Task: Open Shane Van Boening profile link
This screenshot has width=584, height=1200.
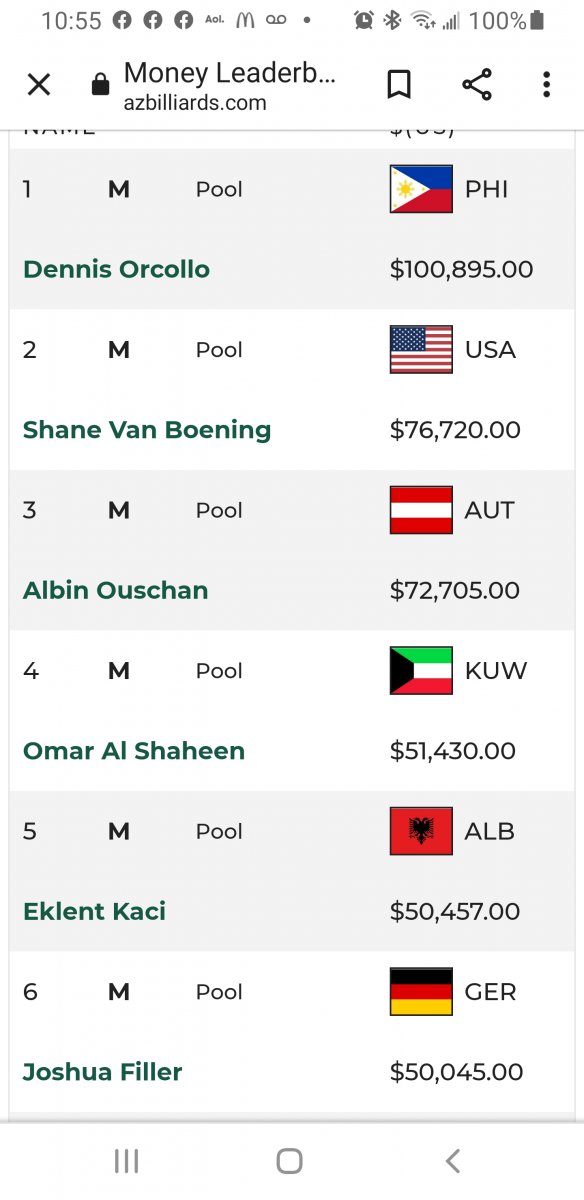Action: click(x=147, y=430)
